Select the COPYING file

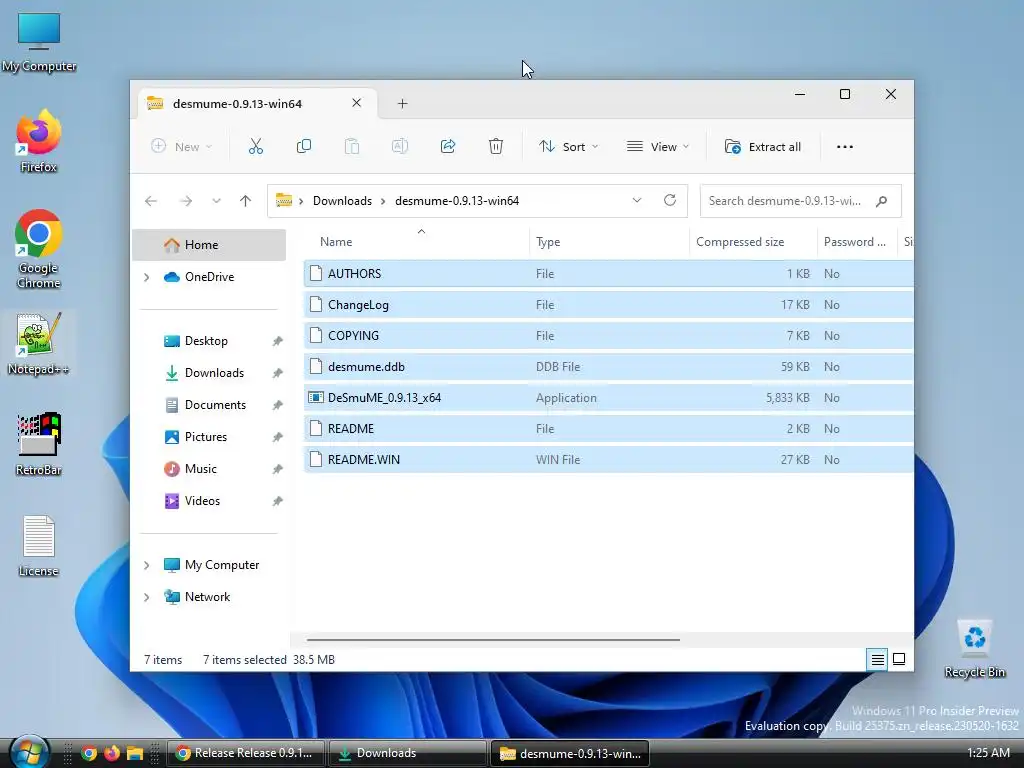[608, 336]
